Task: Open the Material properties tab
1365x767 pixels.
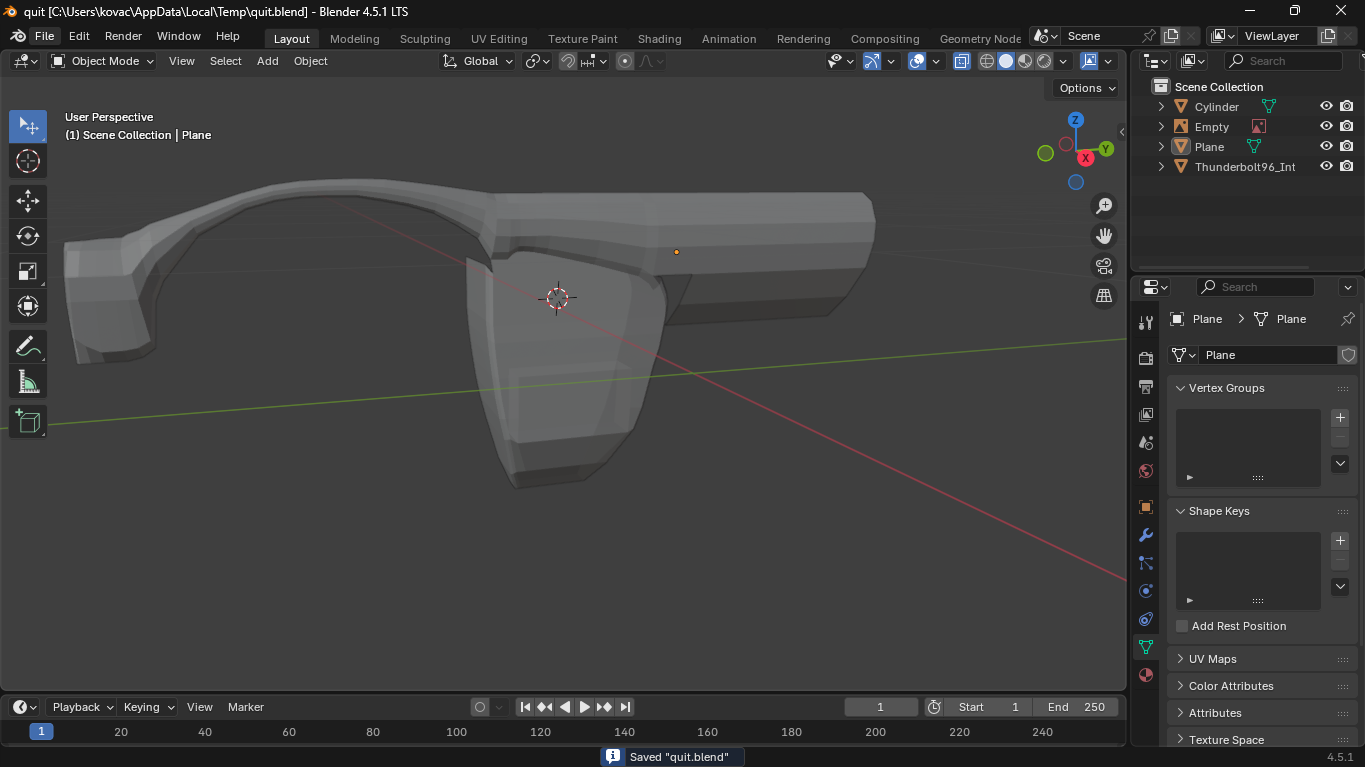Action: 1146,675
